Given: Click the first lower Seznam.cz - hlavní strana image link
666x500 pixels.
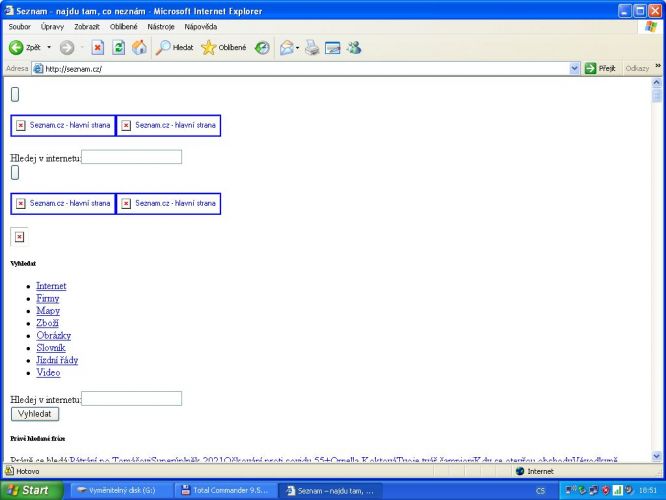Looking at the screenshot, I should [x=63, y=203].
